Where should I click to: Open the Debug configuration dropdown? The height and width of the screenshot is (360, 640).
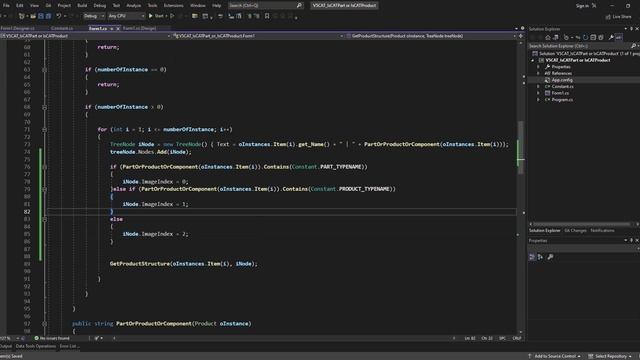[94, 16]
